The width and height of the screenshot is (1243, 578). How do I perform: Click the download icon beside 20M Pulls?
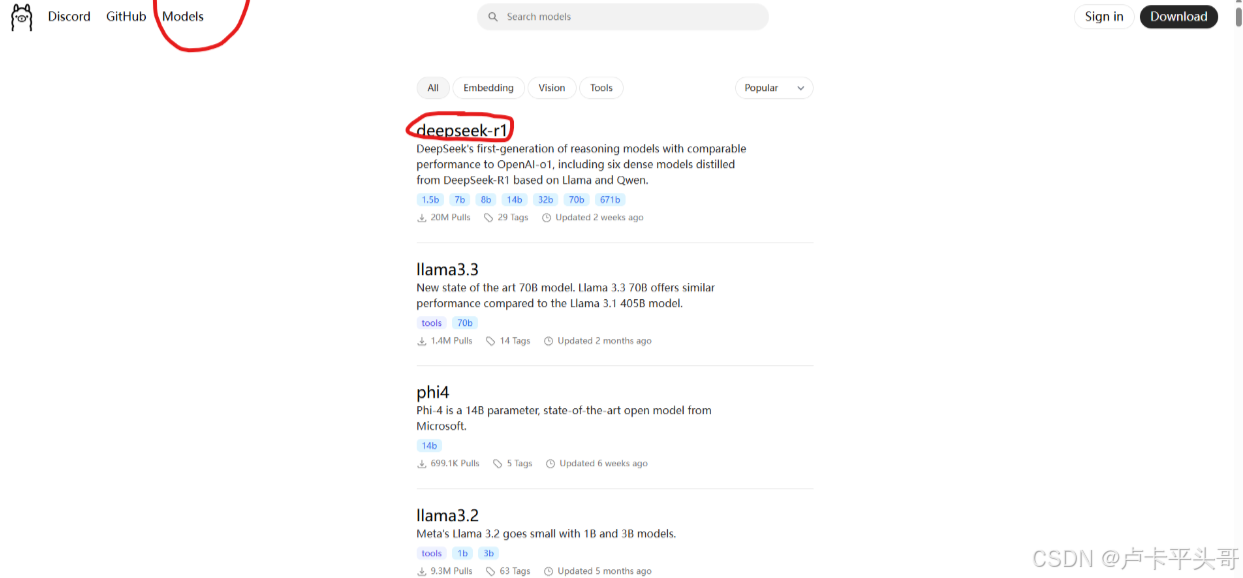click(x=421, y=218)
